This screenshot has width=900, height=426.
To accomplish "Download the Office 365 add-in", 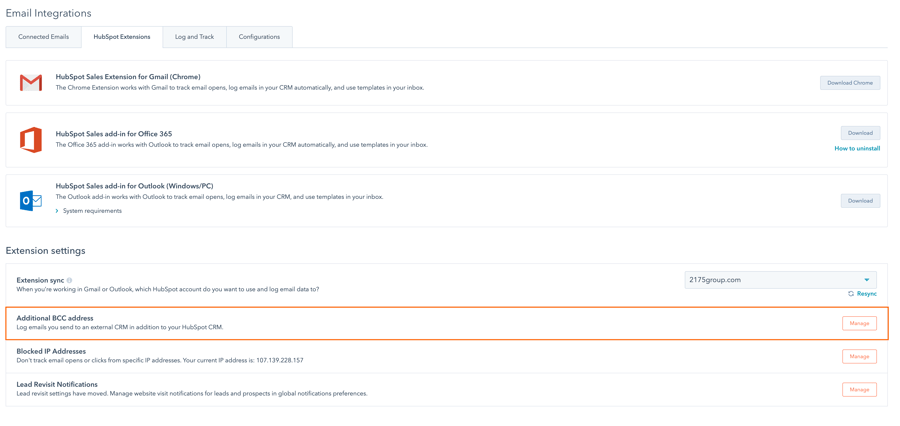I will point(860,133).
